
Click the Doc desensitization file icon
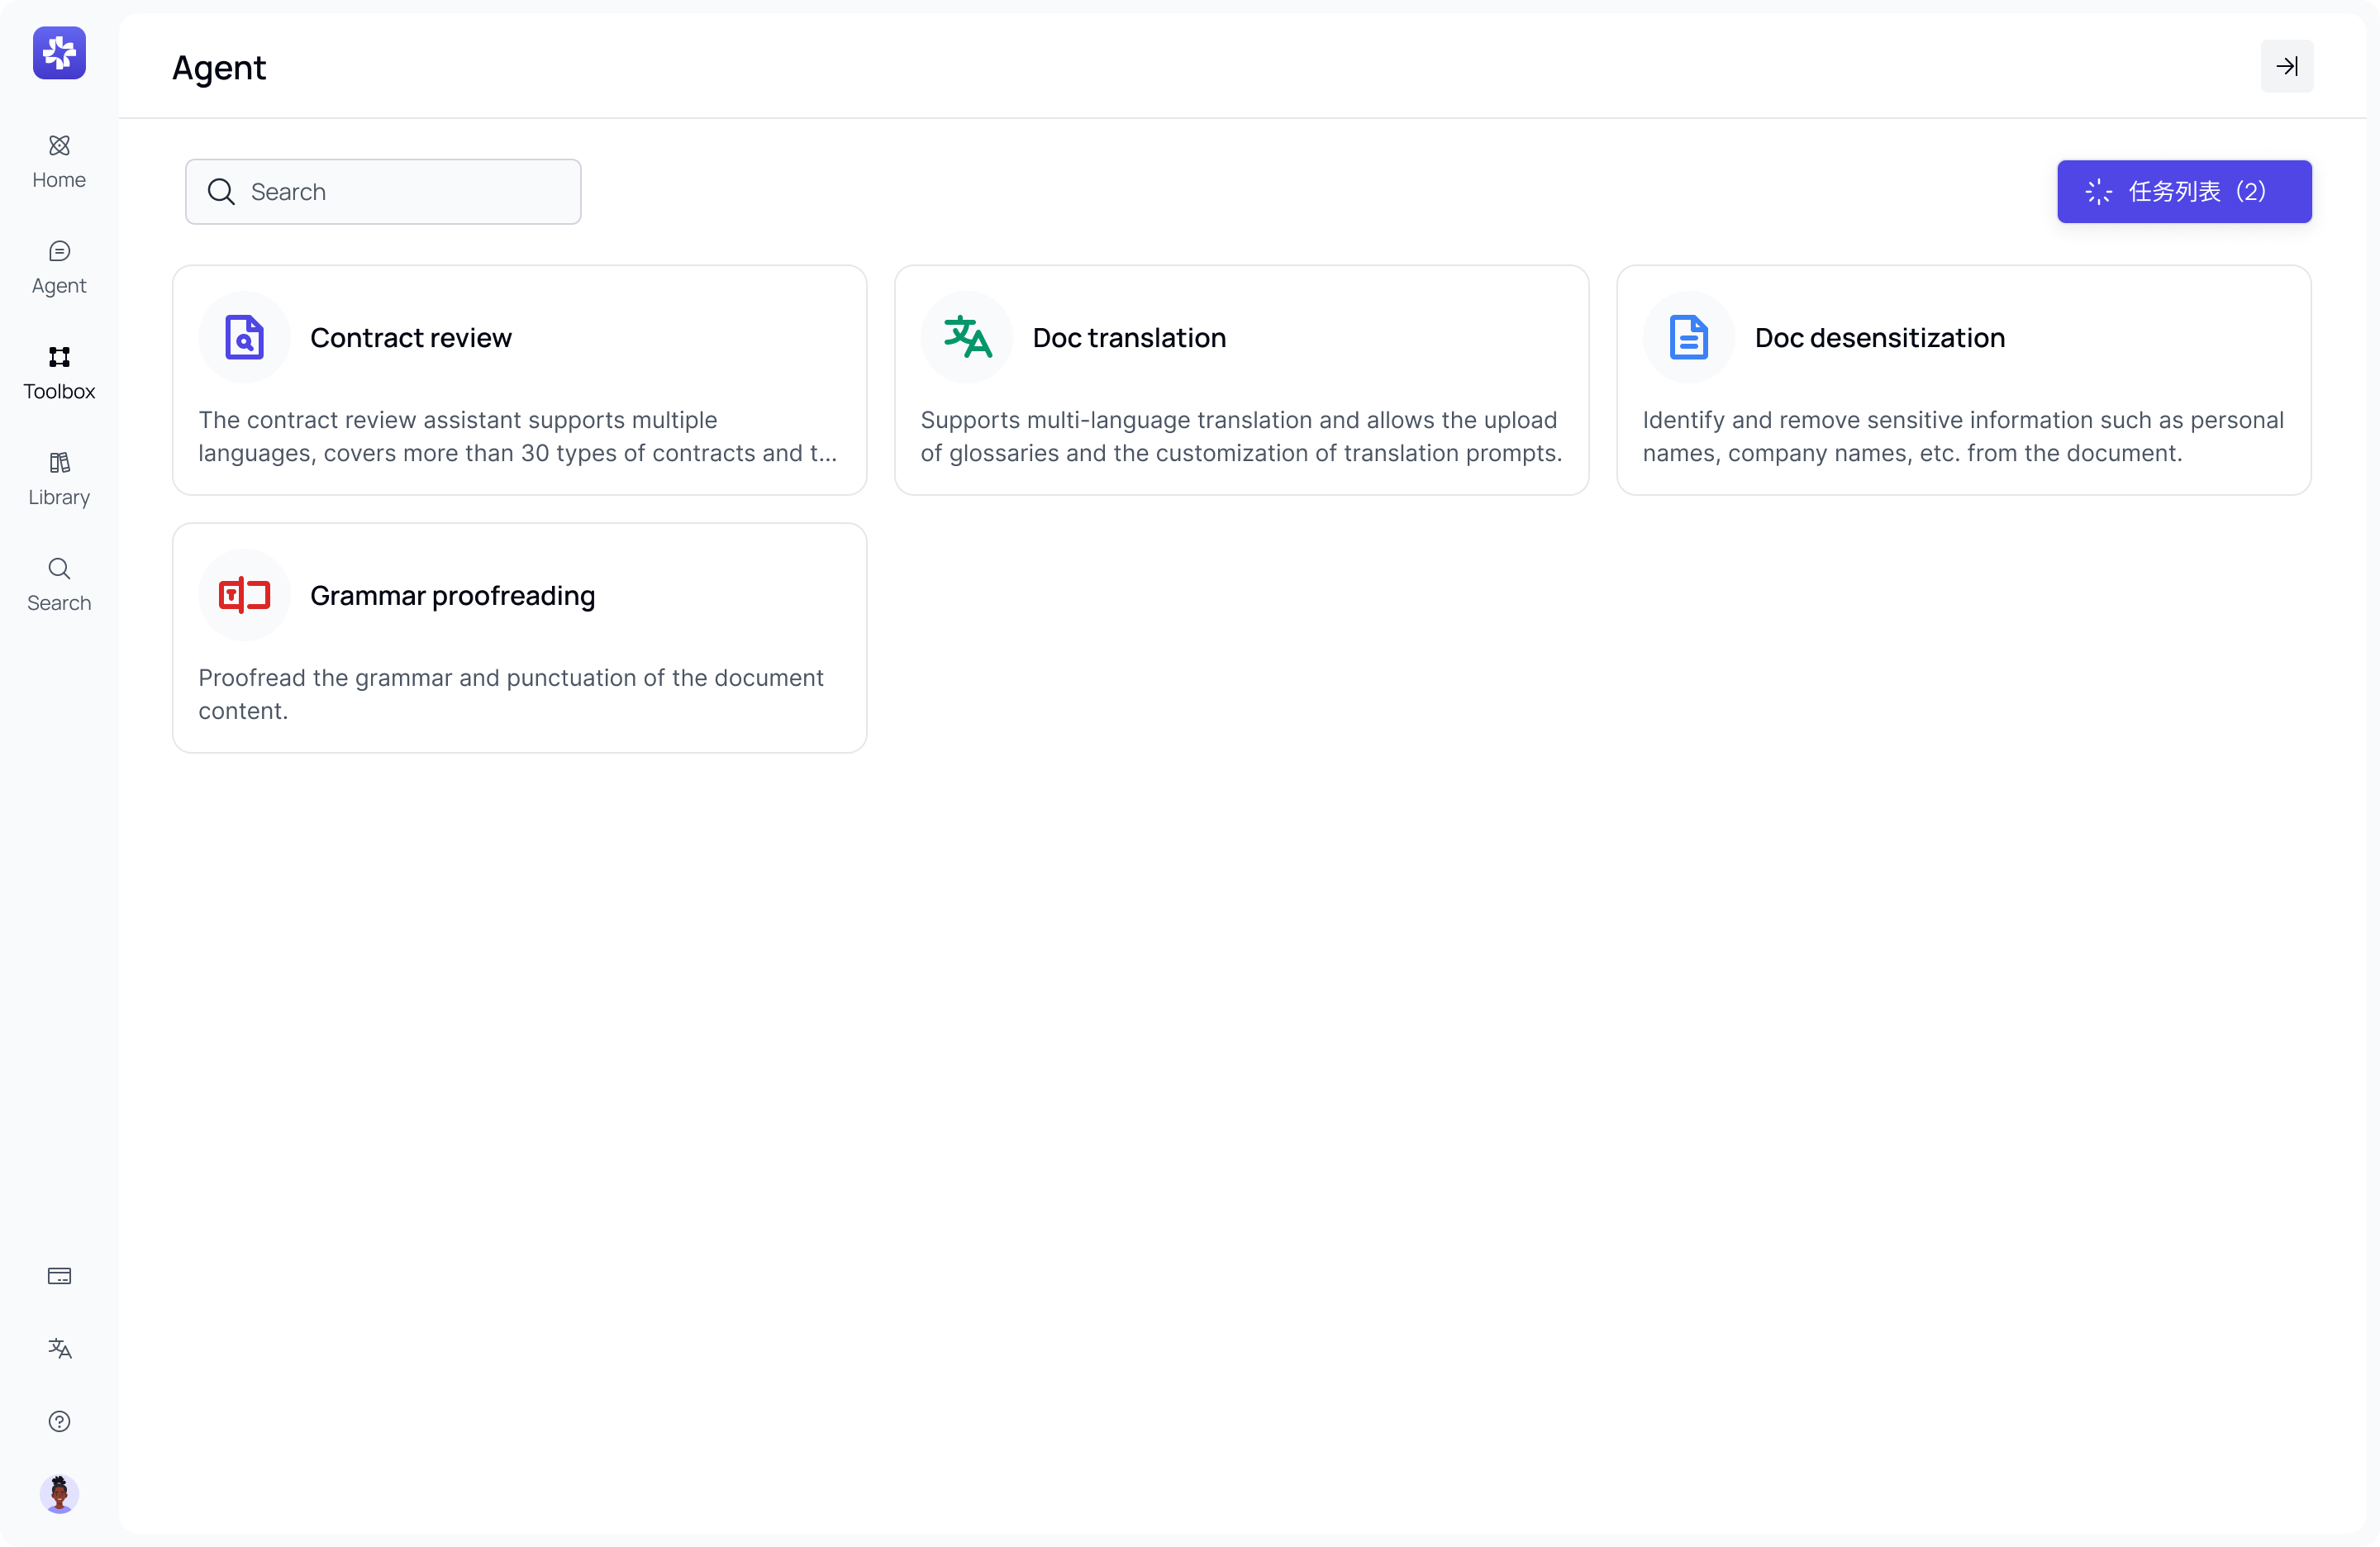point(1689,337)
